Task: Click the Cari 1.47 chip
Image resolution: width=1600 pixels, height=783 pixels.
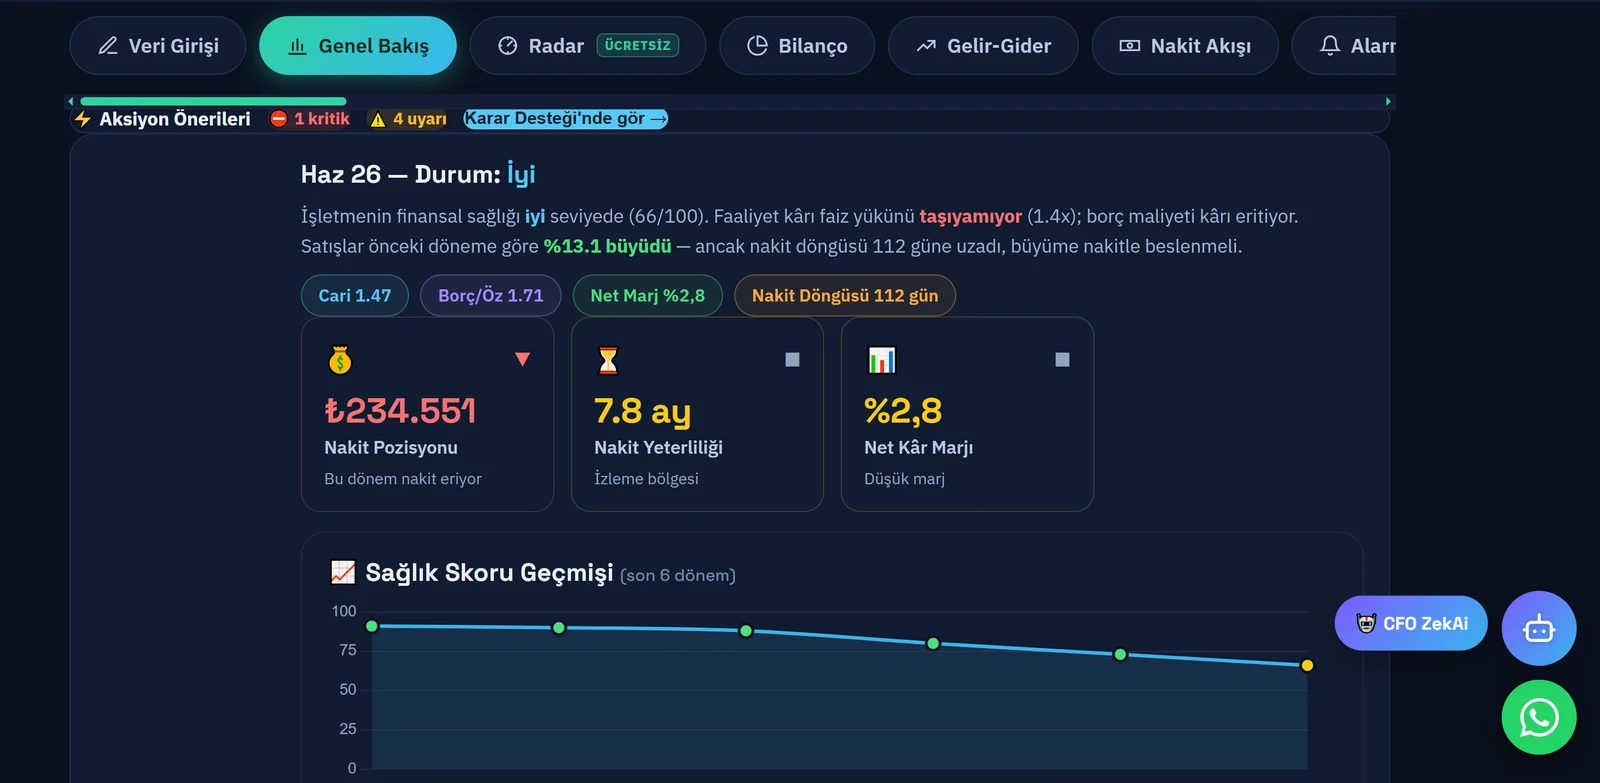Action: click(355, 296)
